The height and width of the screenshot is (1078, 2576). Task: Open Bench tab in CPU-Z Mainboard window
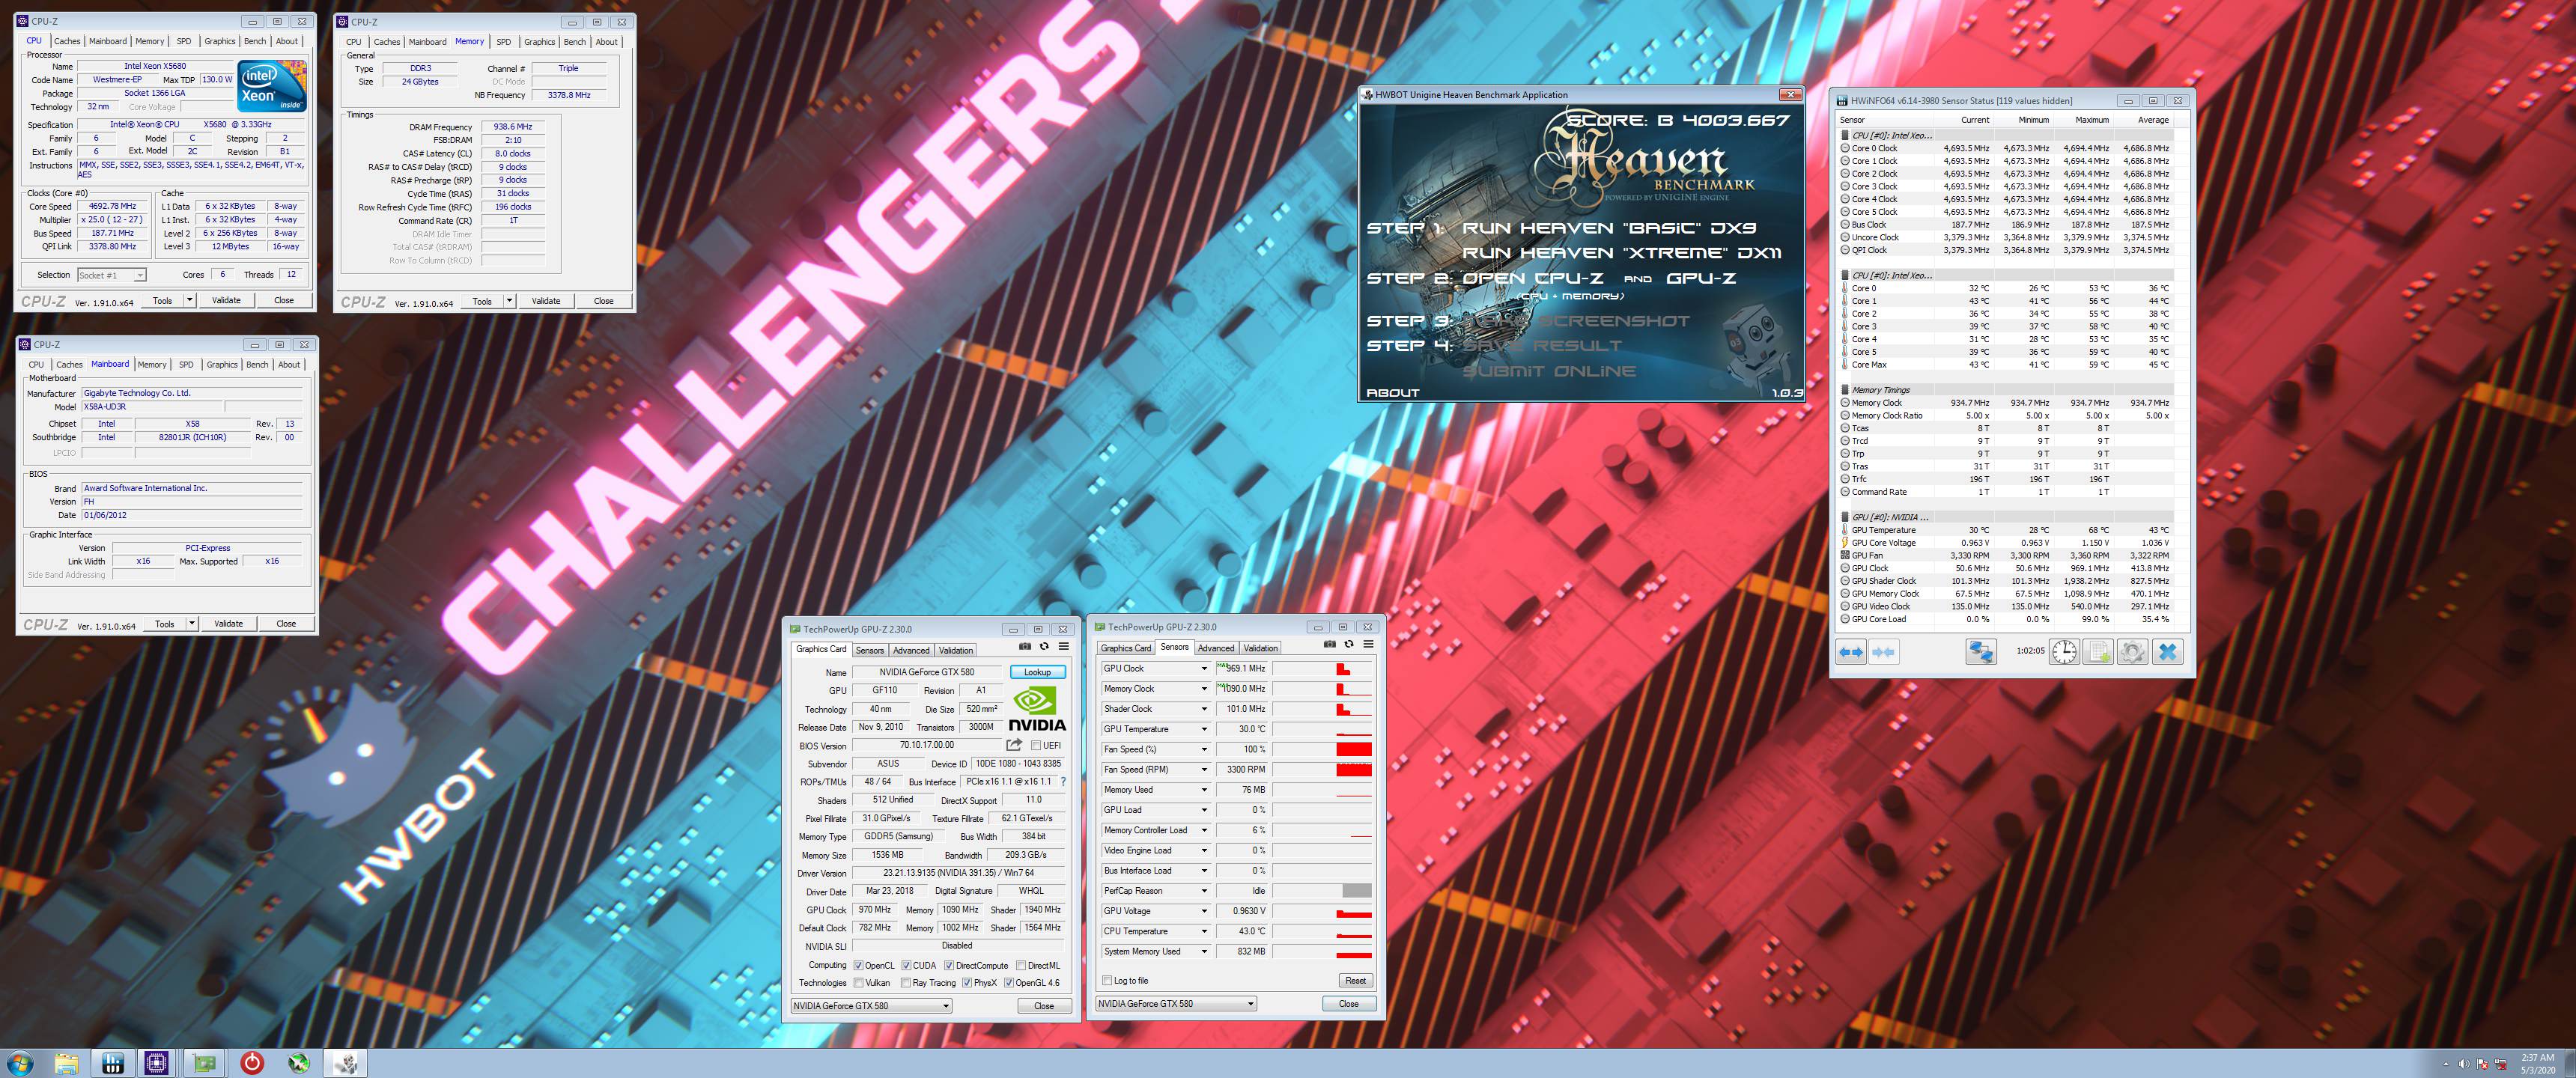click(x=257, y=365)
